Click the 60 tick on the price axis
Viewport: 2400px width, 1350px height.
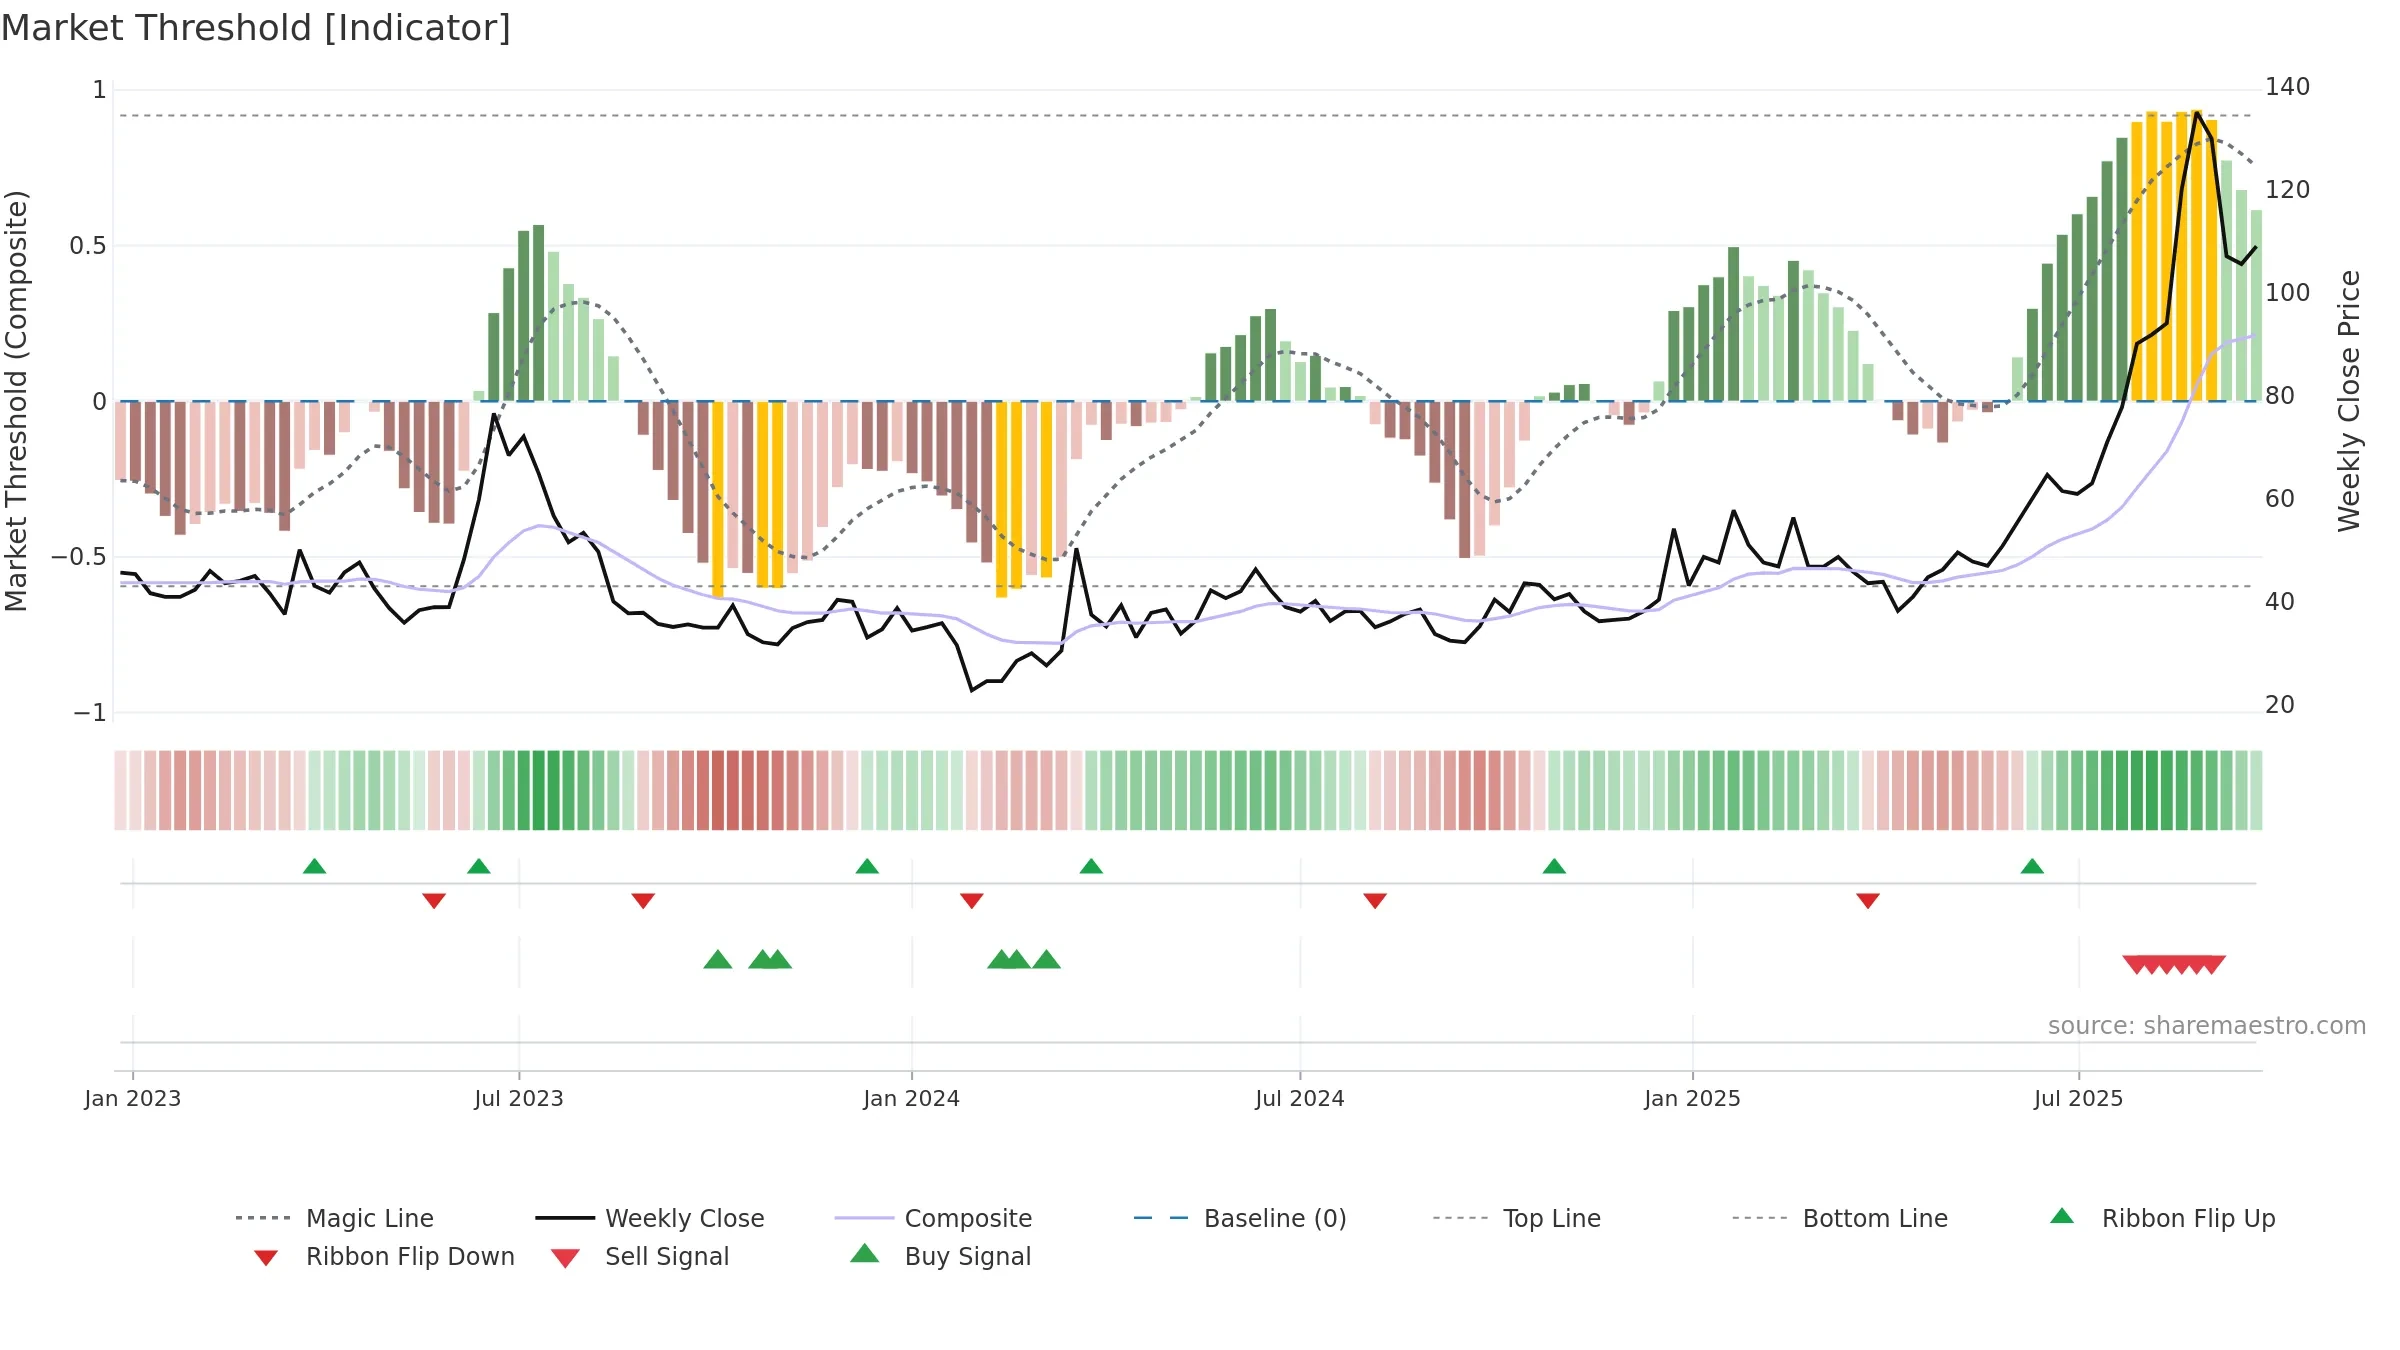pos(2280,499)
